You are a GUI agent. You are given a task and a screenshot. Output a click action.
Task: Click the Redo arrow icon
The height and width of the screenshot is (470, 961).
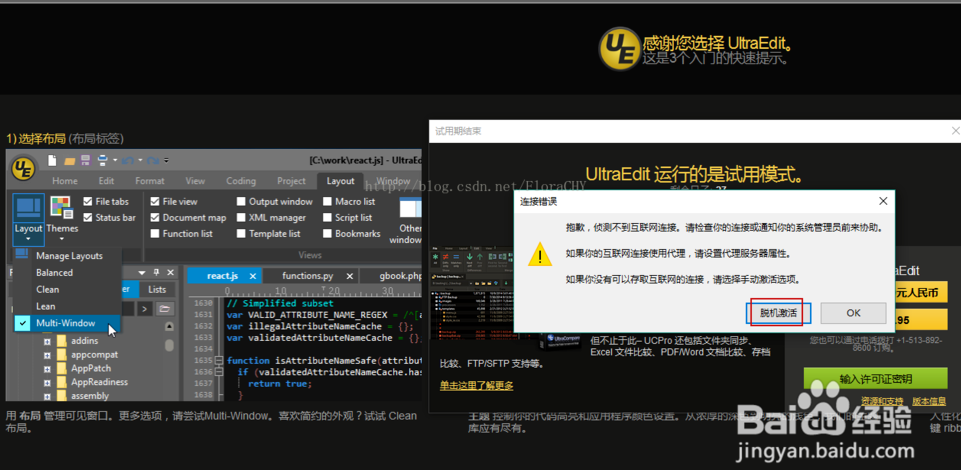(153, 161)
